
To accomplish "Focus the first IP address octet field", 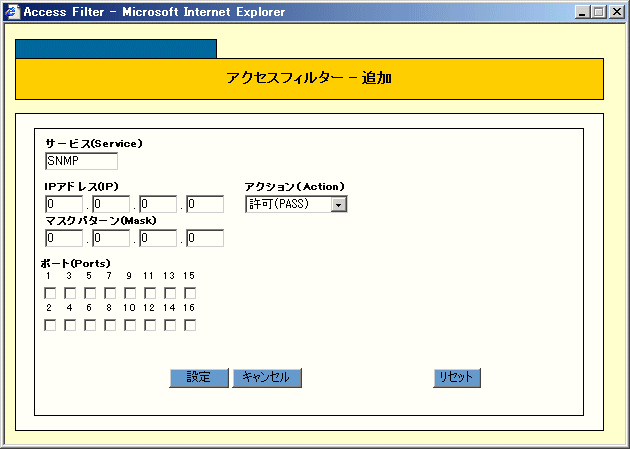I will [64, 204].
